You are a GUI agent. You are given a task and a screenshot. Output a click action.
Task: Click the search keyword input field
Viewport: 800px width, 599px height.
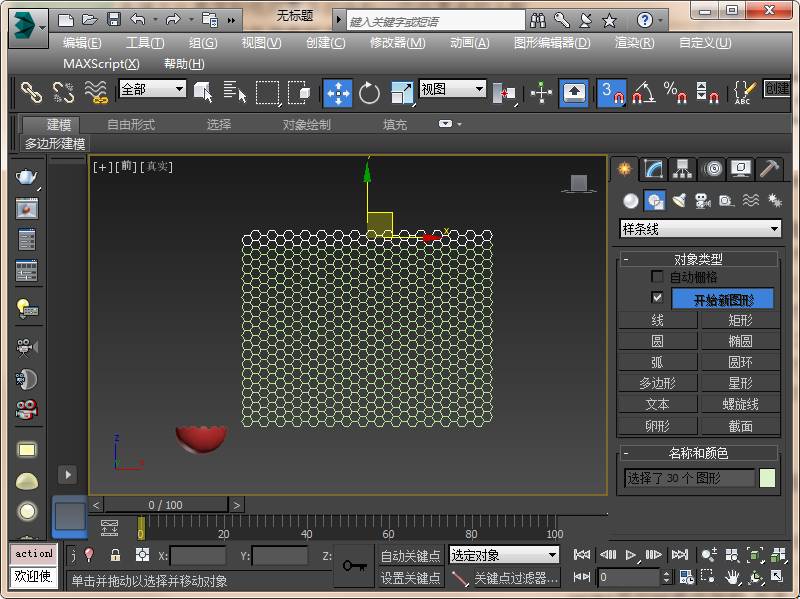pyautogui.click(x=436, y=21)
